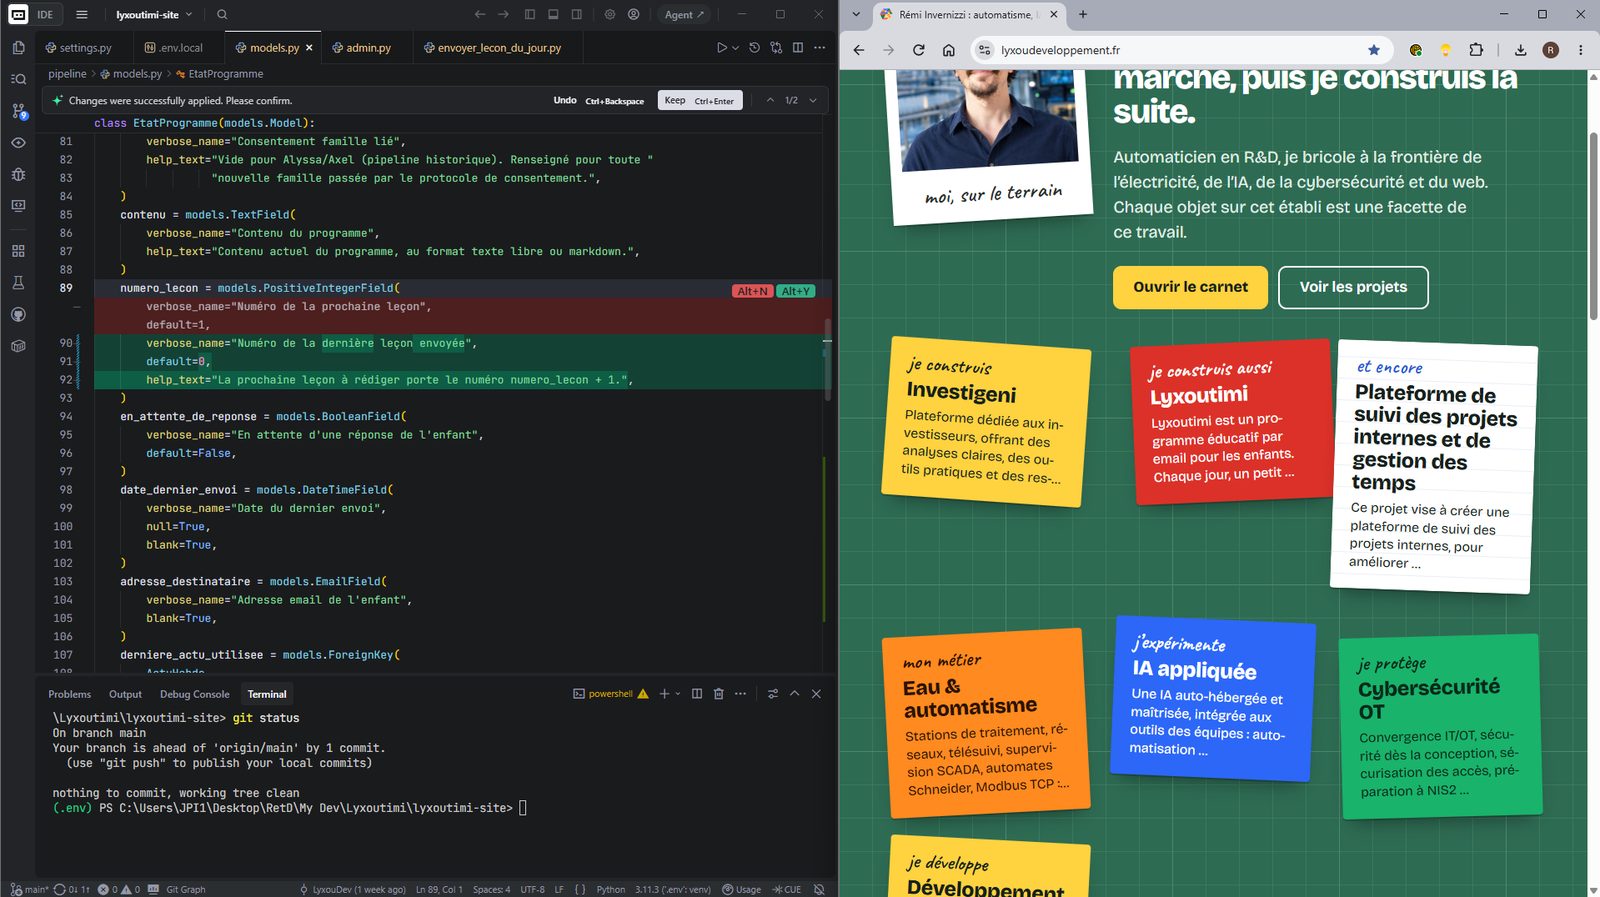This screenshot has width=1600, height=897.
Task: Open the Run and Debug bug icon
Action: (x=18, y=174)
